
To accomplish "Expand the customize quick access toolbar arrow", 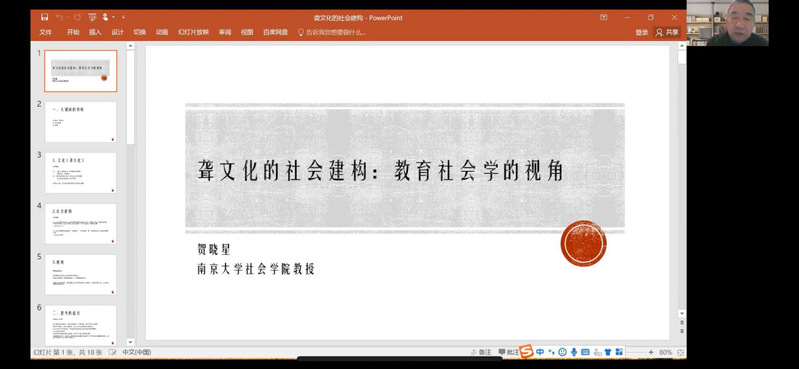I will coord(123,17).
